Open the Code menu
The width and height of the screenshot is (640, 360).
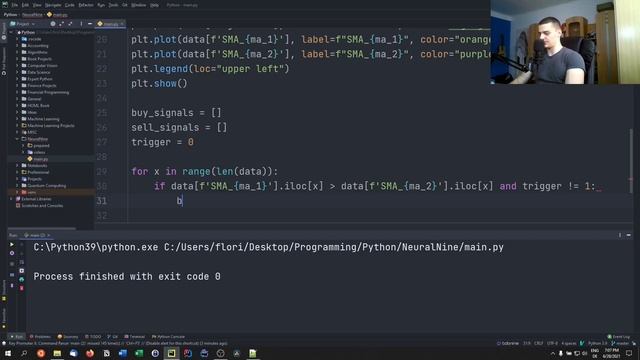coord(70,5)
